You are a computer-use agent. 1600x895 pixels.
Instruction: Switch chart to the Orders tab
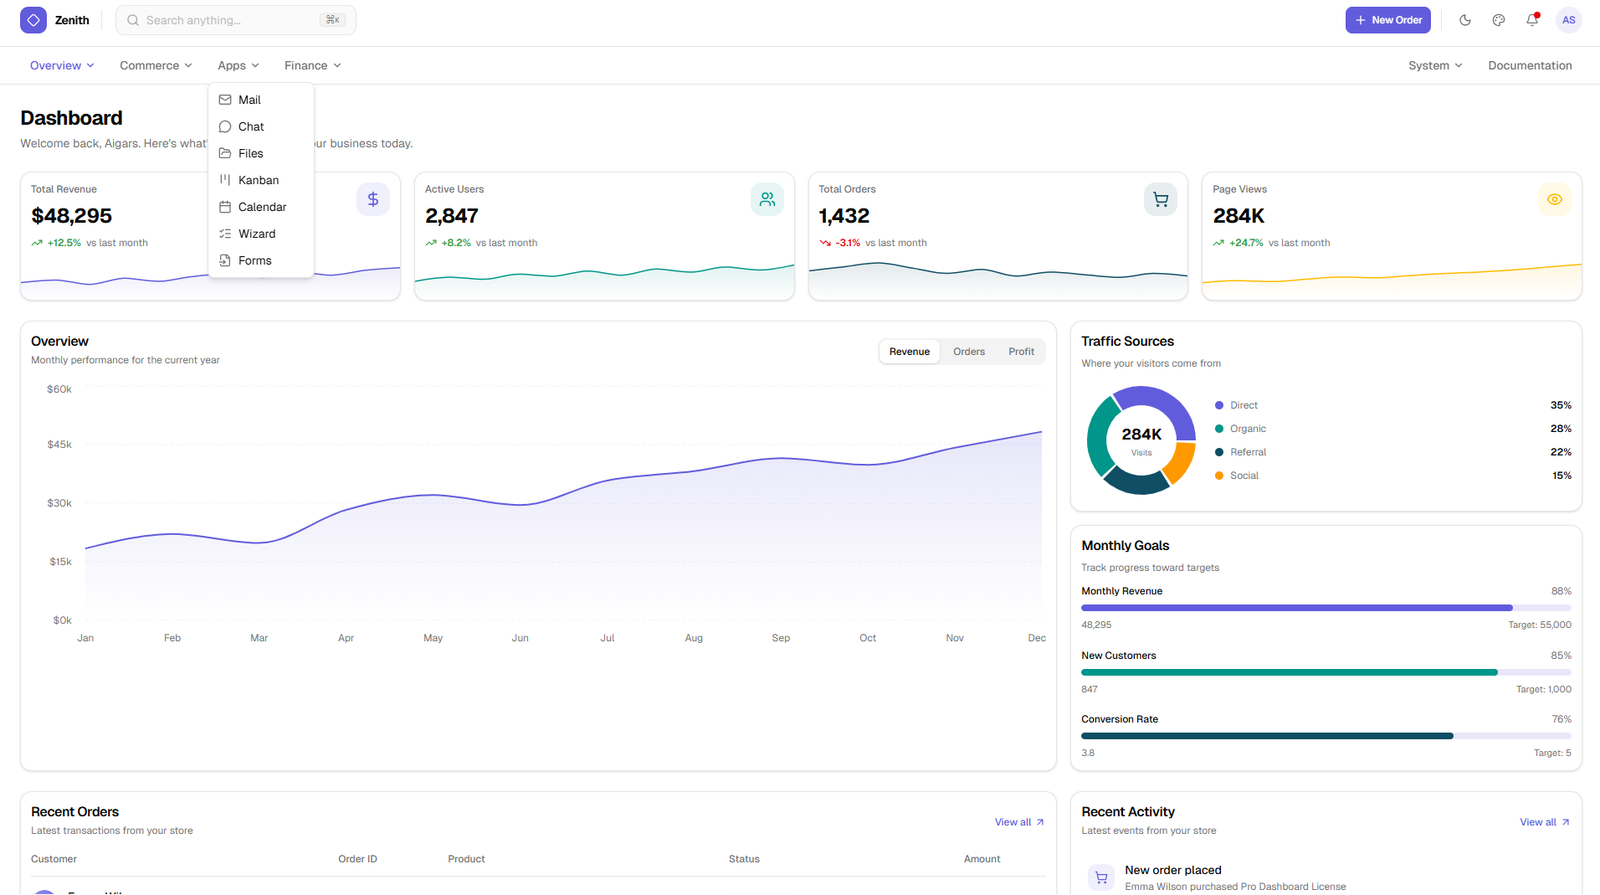click(969, 351)
